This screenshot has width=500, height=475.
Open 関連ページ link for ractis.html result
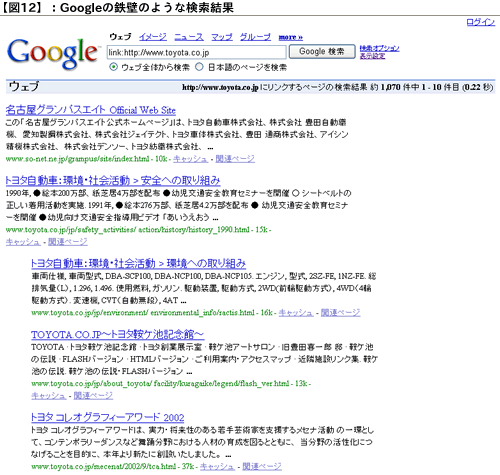coord(341,313)
